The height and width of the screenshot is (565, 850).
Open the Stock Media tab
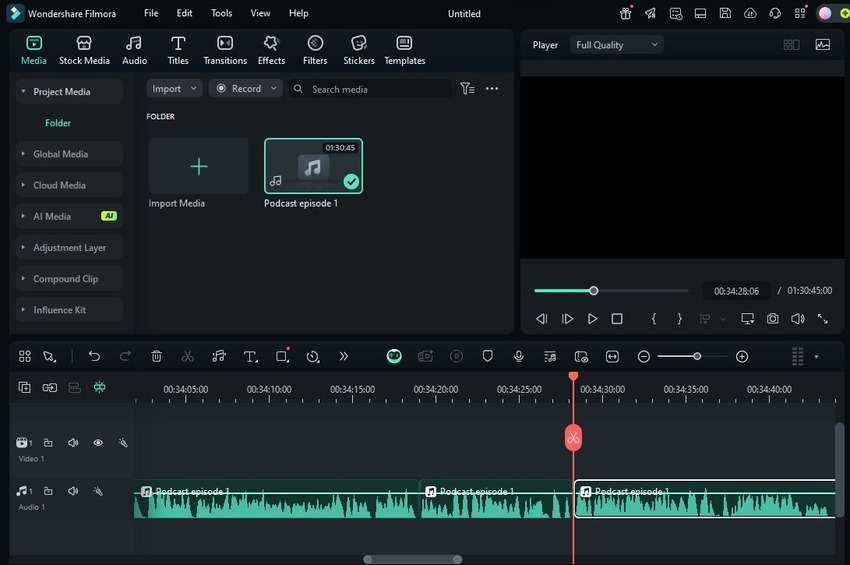[84, 50]
